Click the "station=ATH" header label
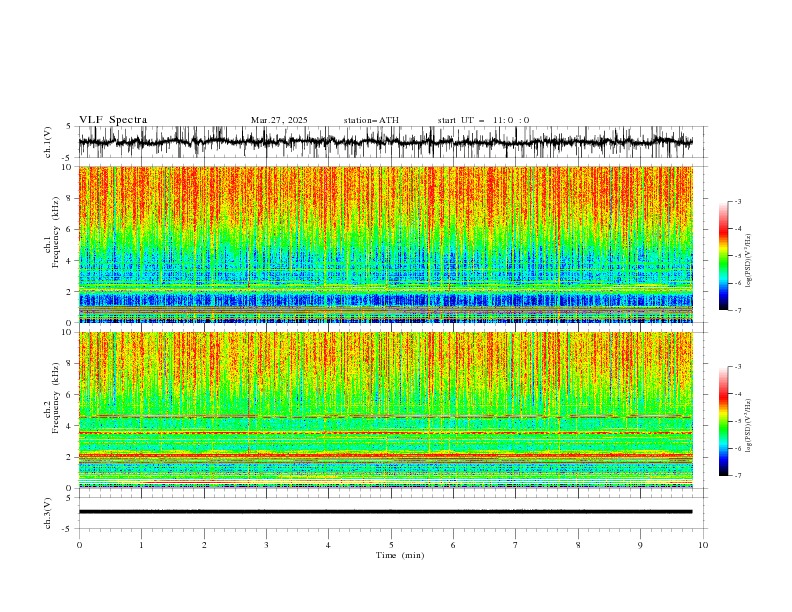The image size is (792, 612). (371, 120)
